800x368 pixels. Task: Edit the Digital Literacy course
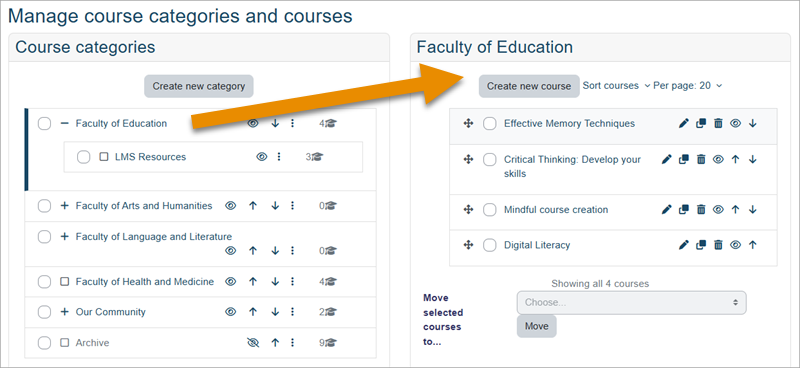coord(684,245)
